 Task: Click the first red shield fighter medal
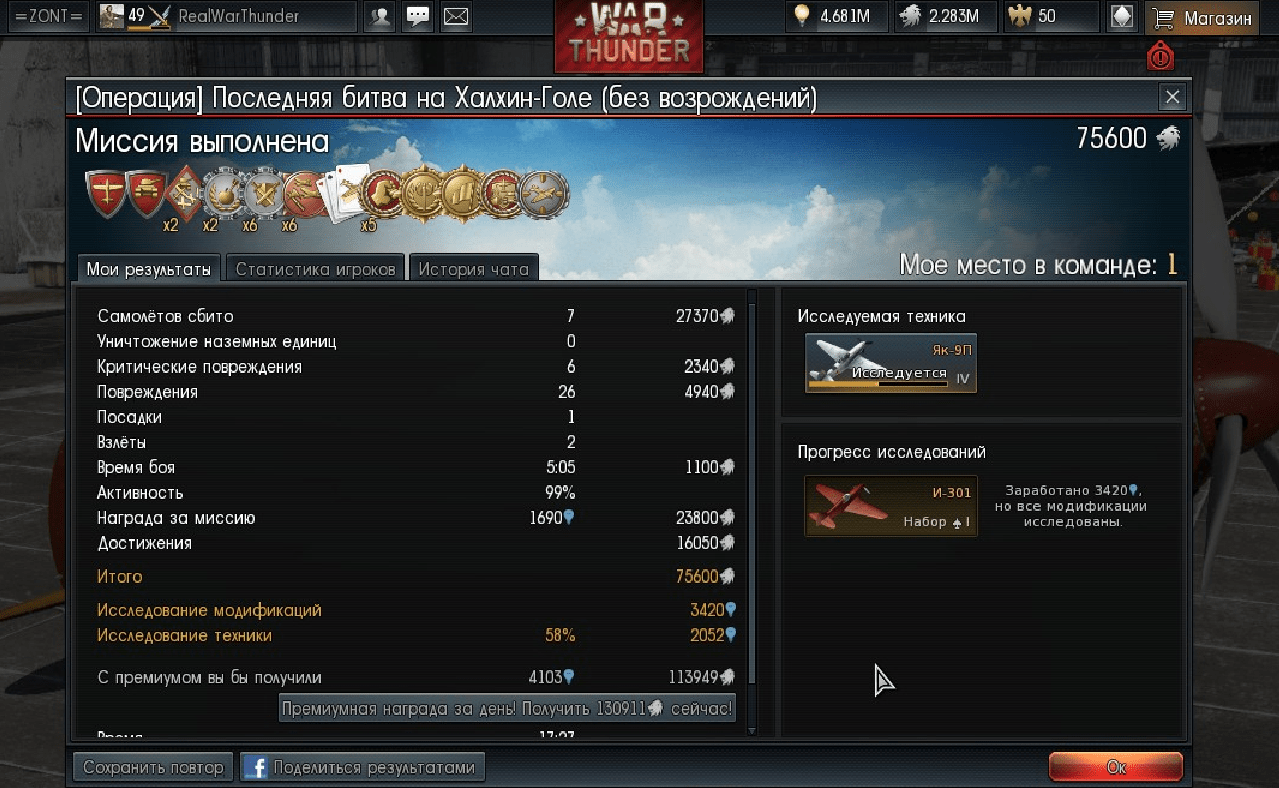(105, 194)
